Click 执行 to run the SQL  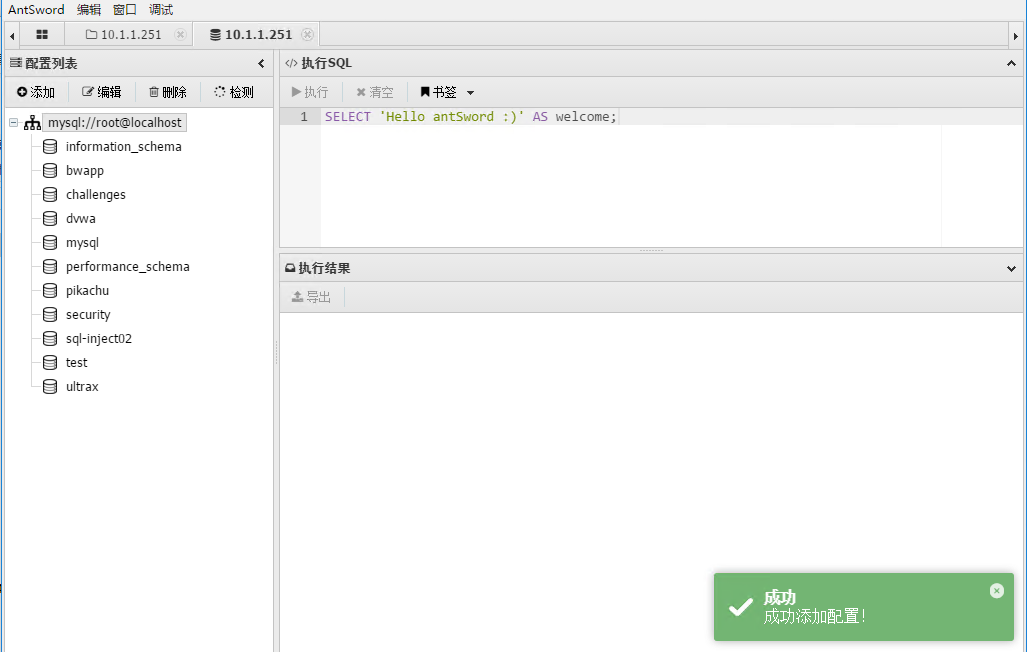(310, 92)
